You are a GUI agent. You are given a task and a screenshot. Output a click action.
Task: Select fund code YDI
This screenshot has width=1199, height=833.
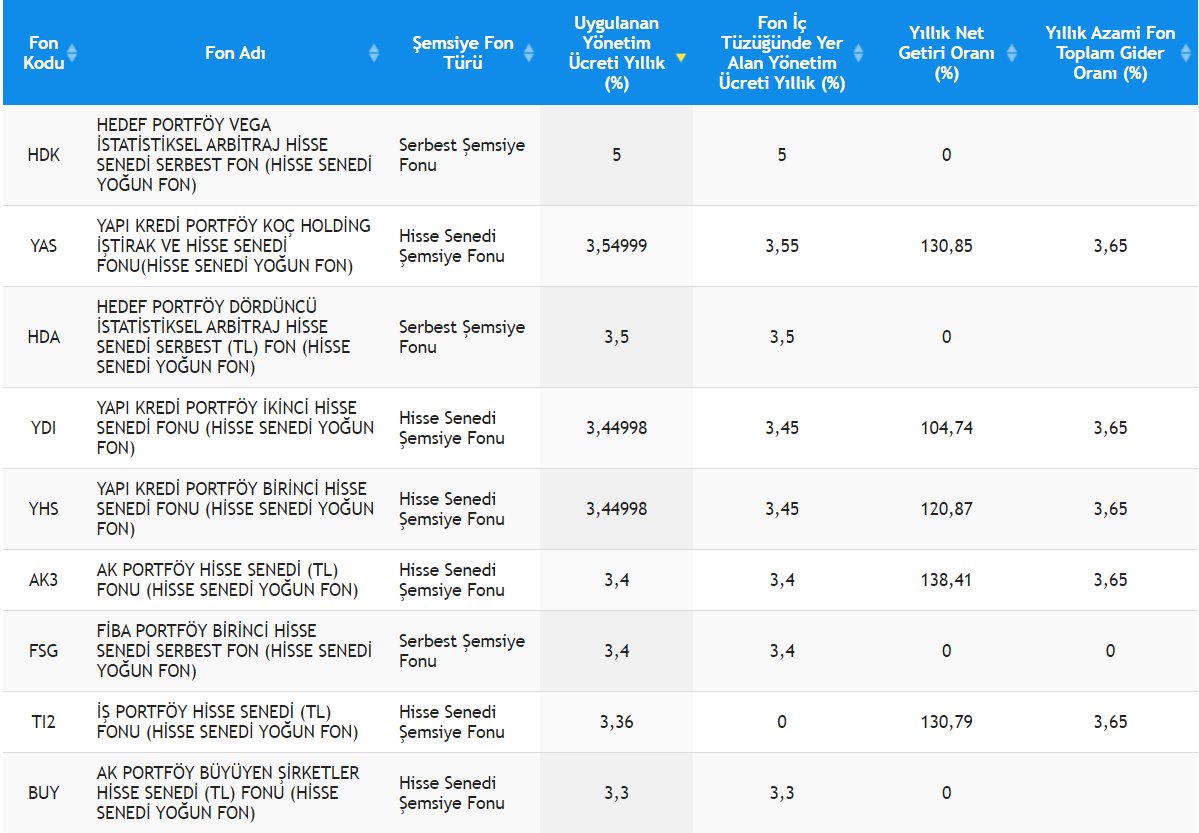[x=44, y=428]
